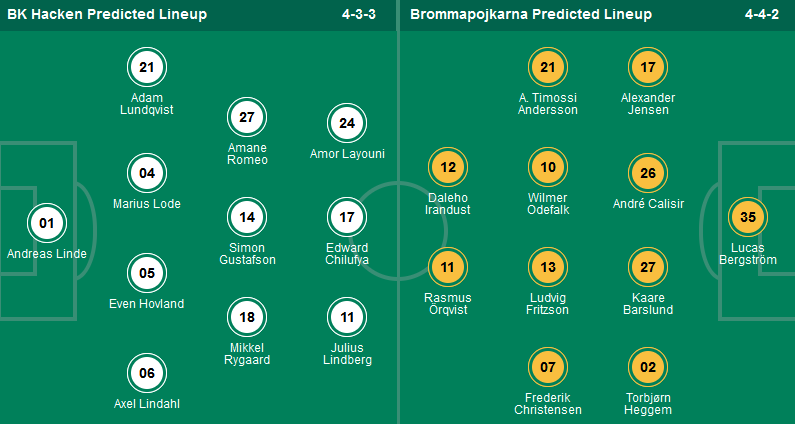The width and height of the screenshot is (795, 424).
Task: Click Marius Lode's number 04 badge
Action: pos(147,173)
